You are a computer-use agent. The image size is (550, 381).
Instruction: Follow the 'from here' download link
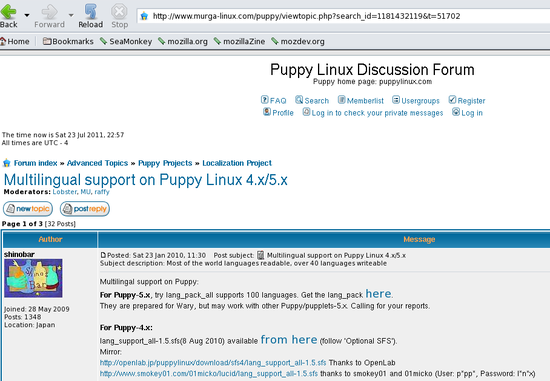tap(289, 340)
